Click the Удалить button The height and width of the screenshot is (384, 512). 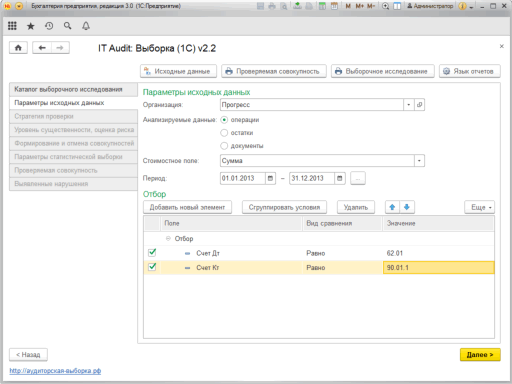356,207
